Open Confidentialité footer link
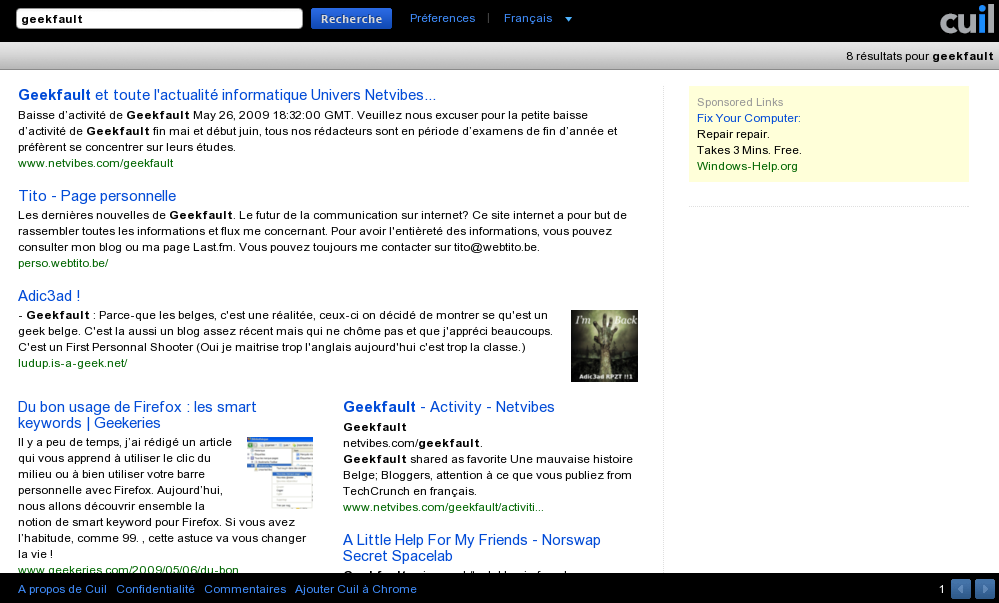This screenshot has width=999, height=603. [155, 589]
